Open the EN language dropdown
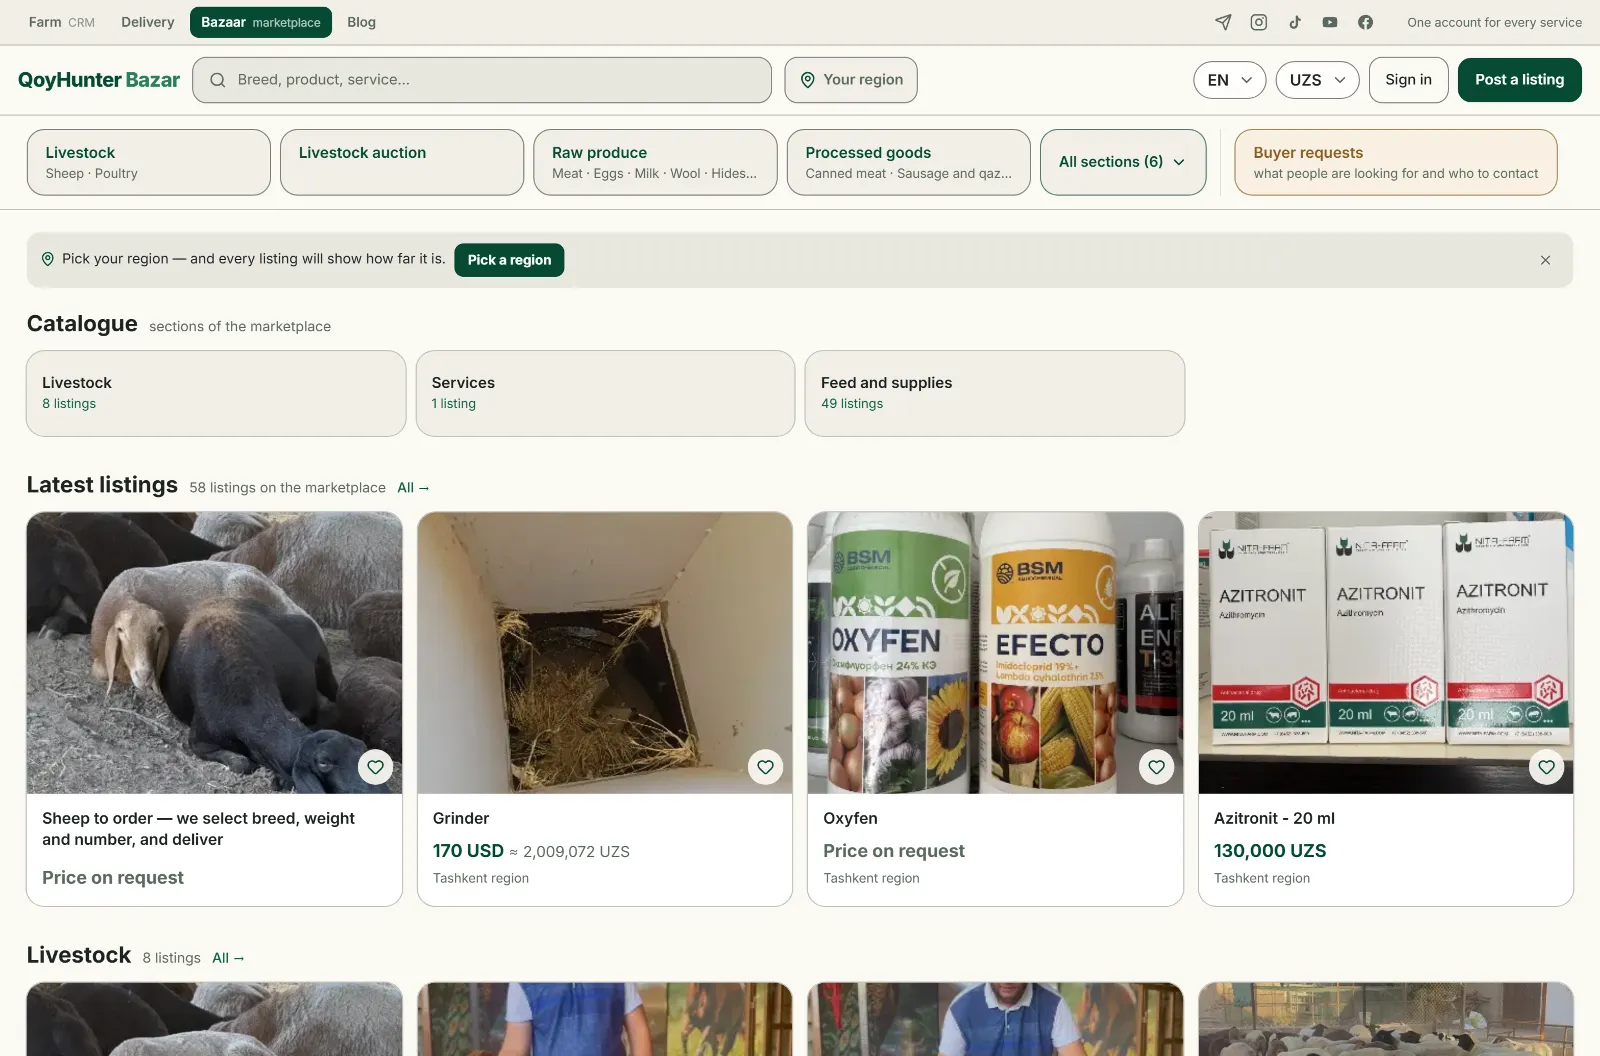This screenshot has height=1056, width=1600. (1230, 80)
